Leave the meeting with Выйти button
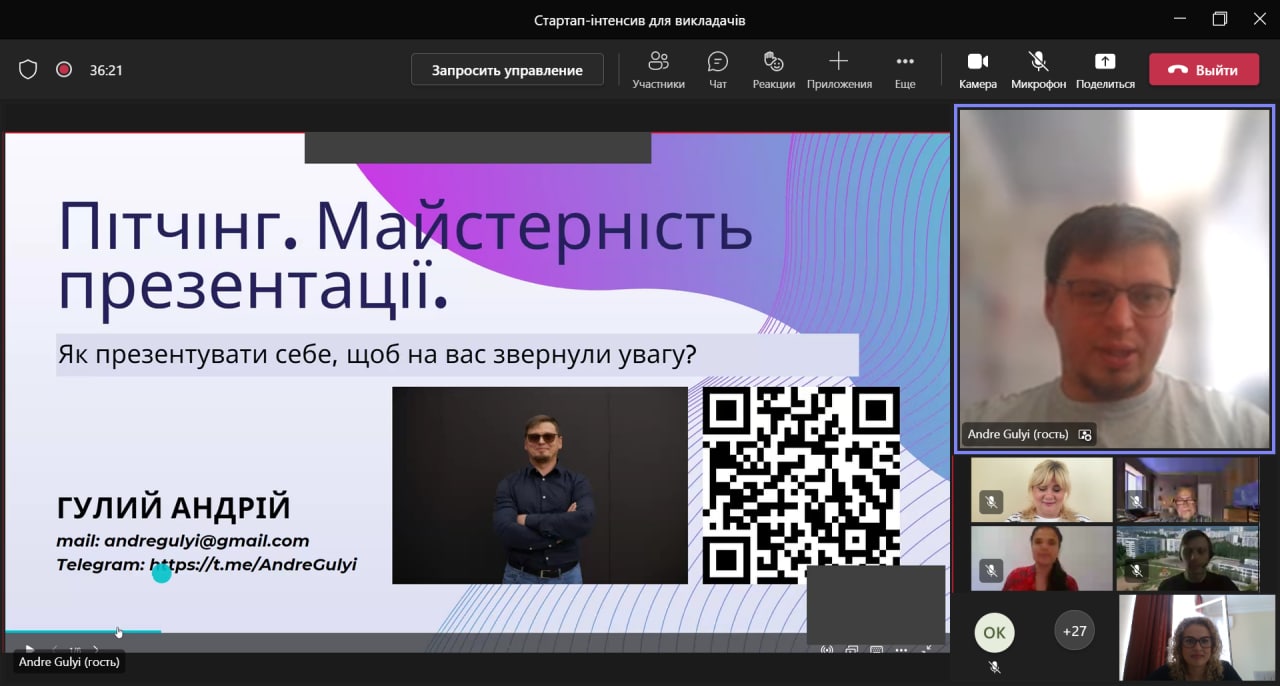Viewport: 1280px width, 686px height. [x=1204, y=69]
